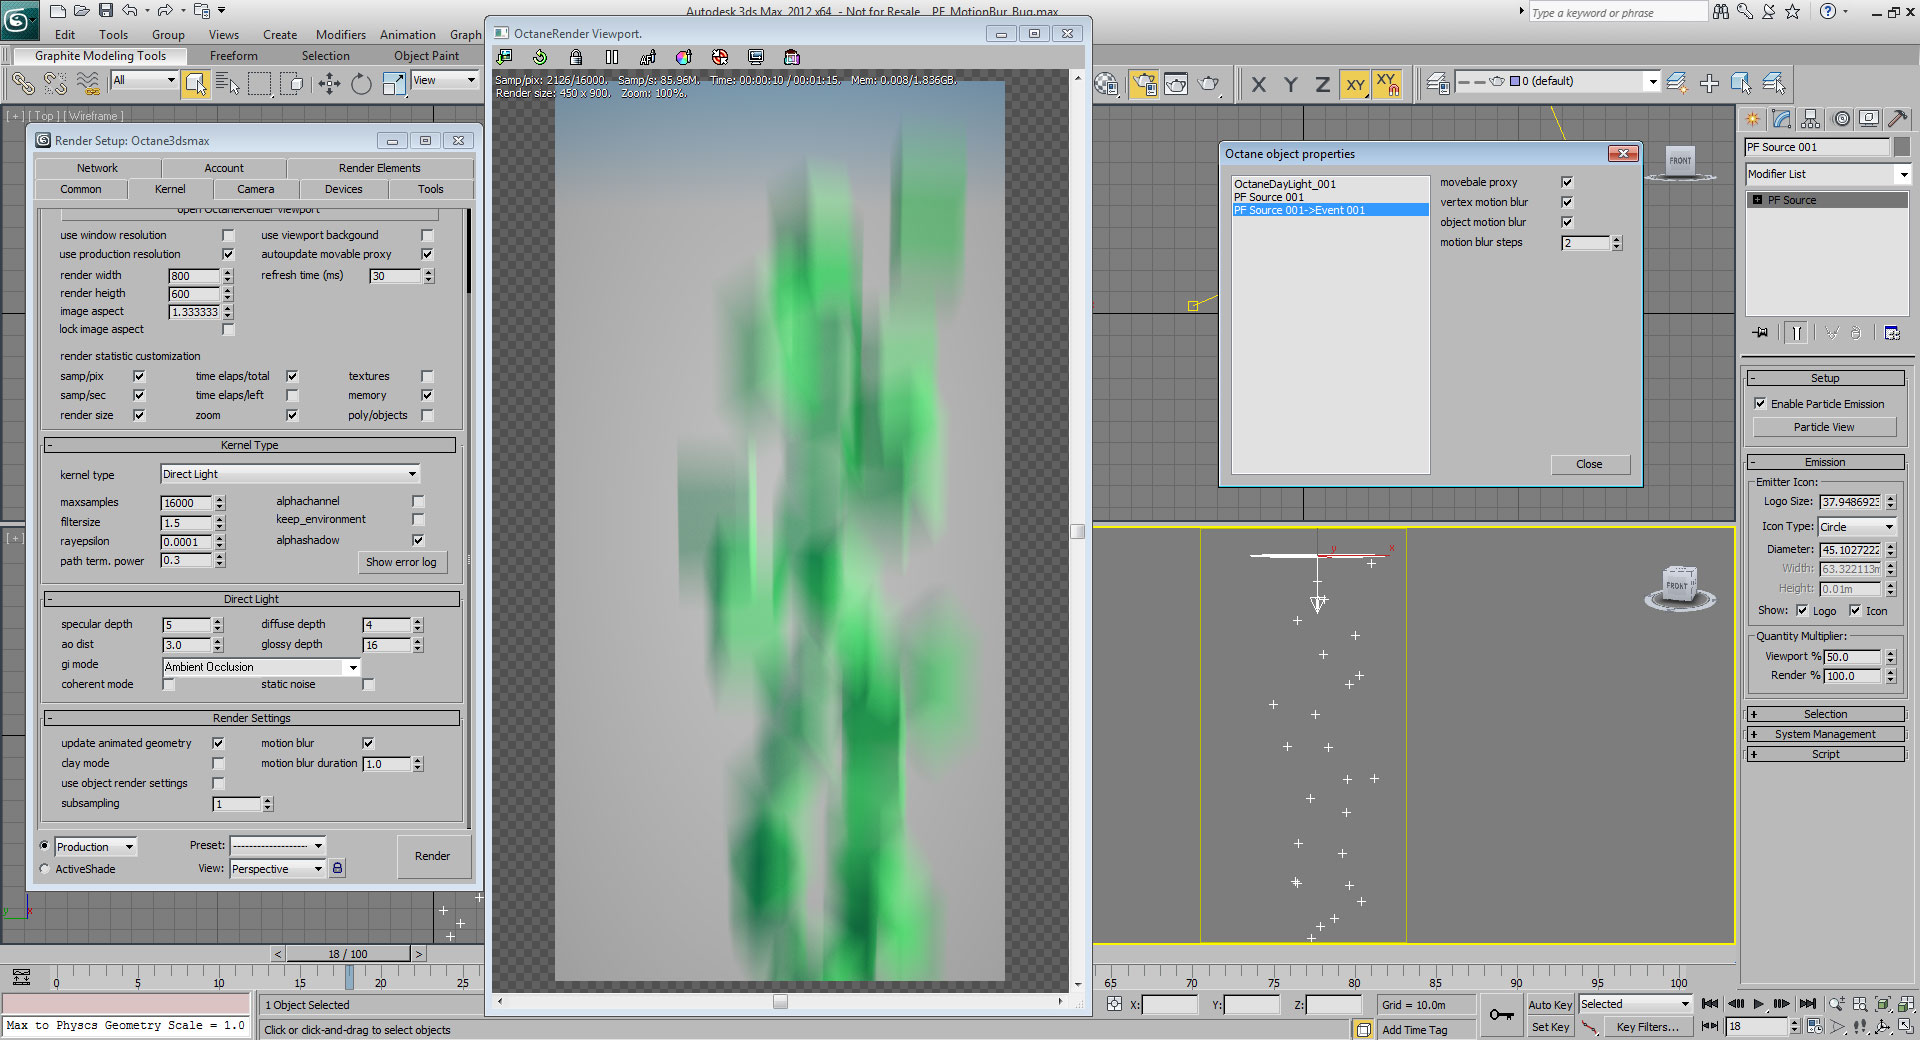Play the animation
Viewport: 1920px width, 1040px height.
[x=1759, y=1004]
